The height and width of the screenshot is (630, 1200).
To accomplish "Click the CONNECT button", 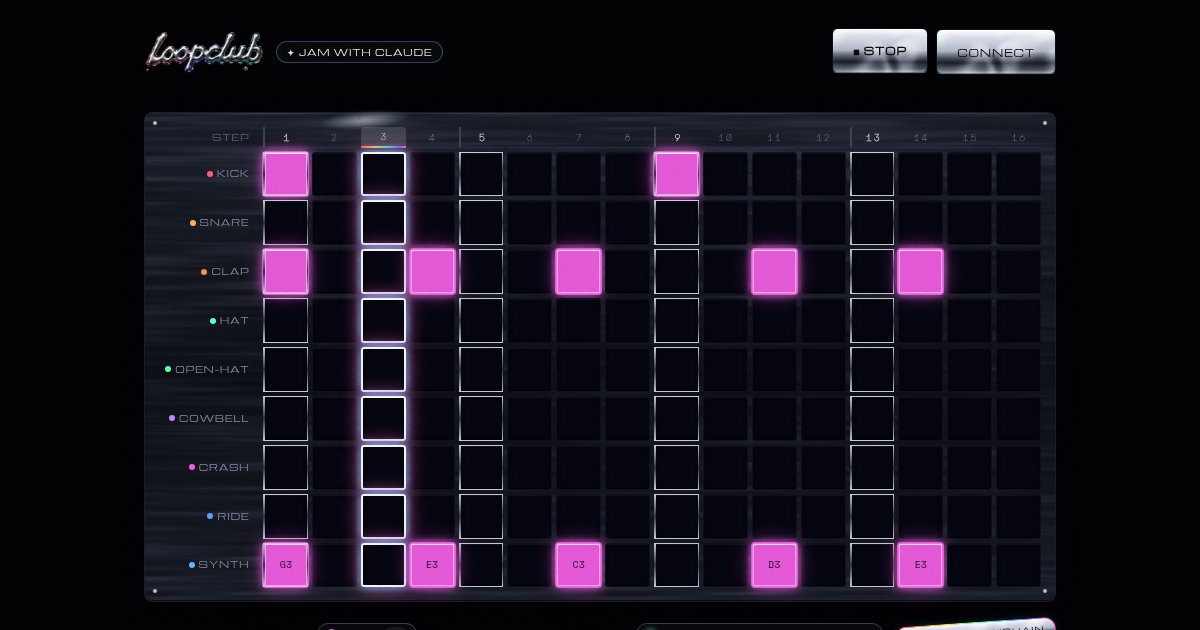I will coord(995,52).
